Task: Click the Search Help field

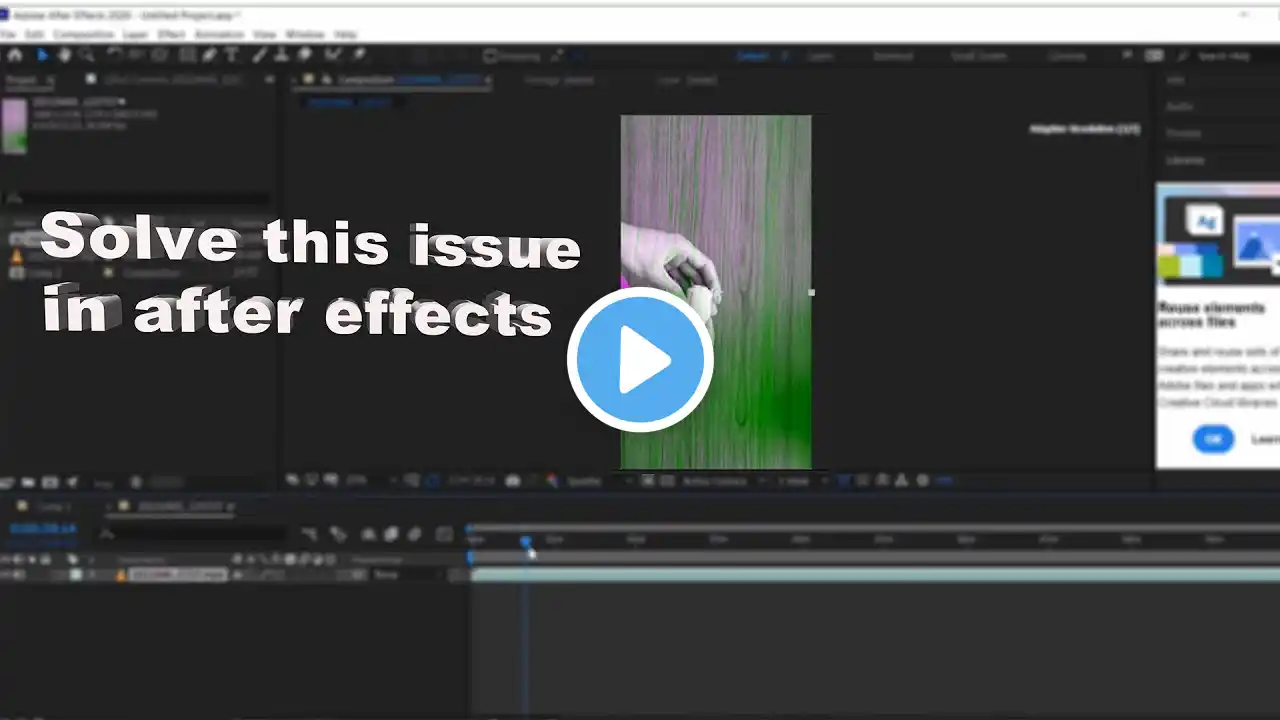Action: click(x=1224, y=57)
